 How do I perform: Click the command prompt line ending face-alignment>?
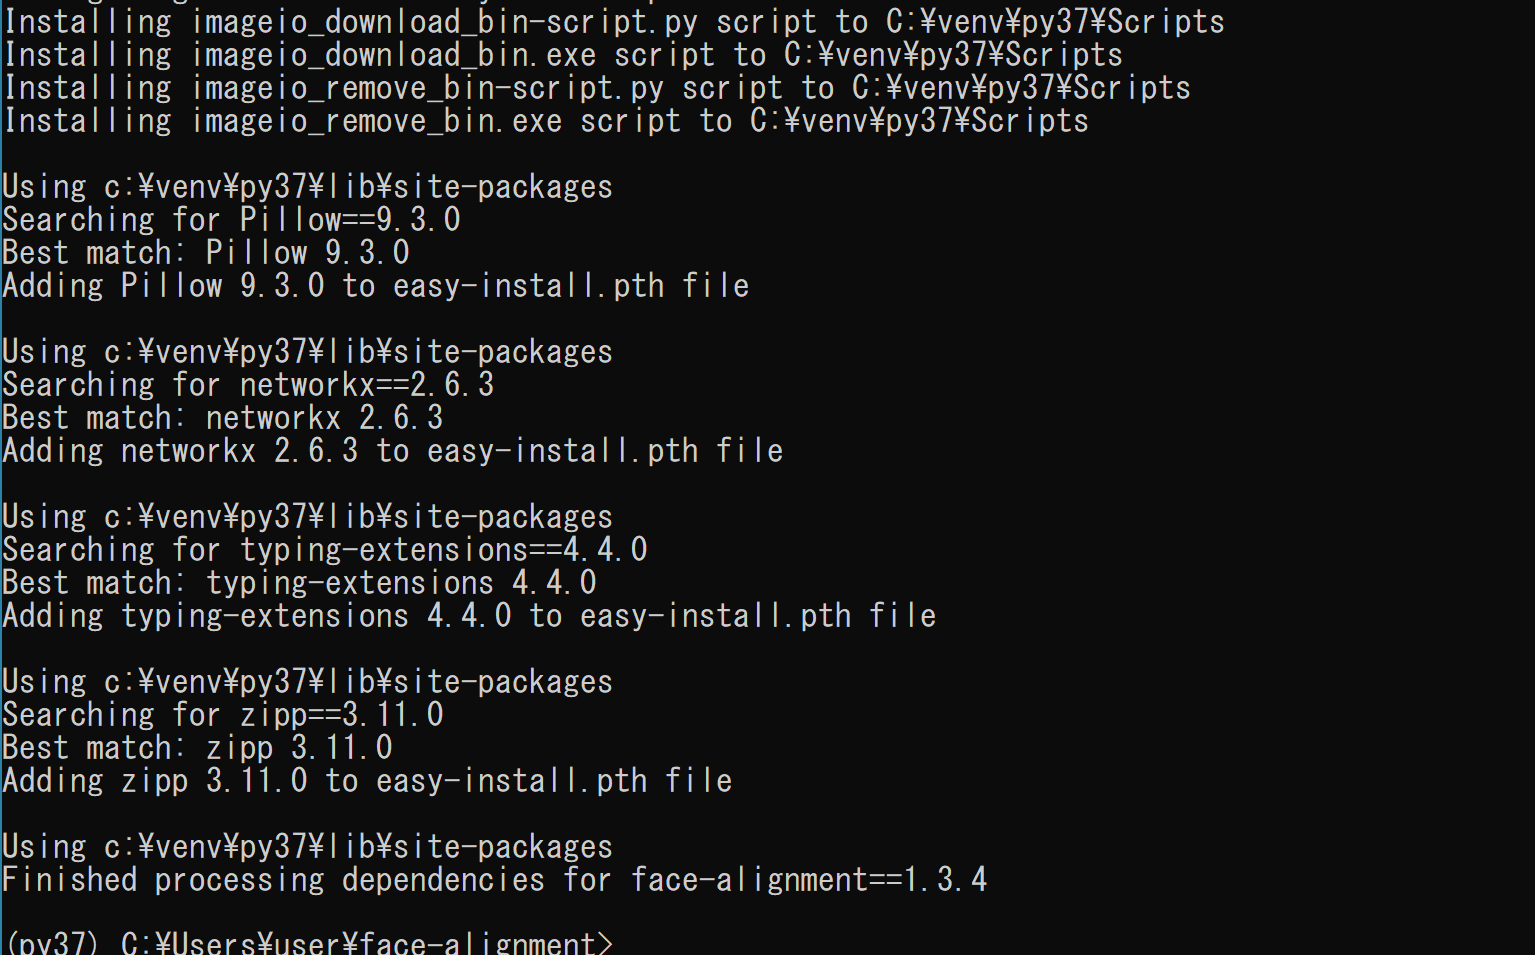coord(309,943)
